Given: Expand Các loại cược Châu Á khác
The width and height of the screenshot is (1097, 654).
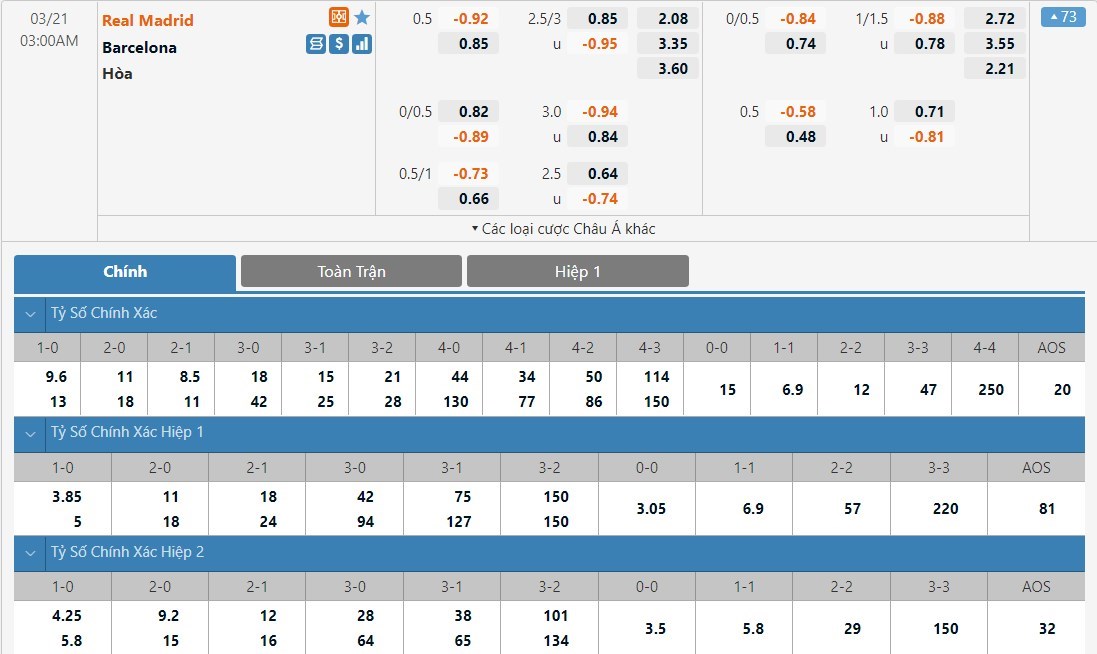Looking at the screenshot, I should click(x=563, y=229).
